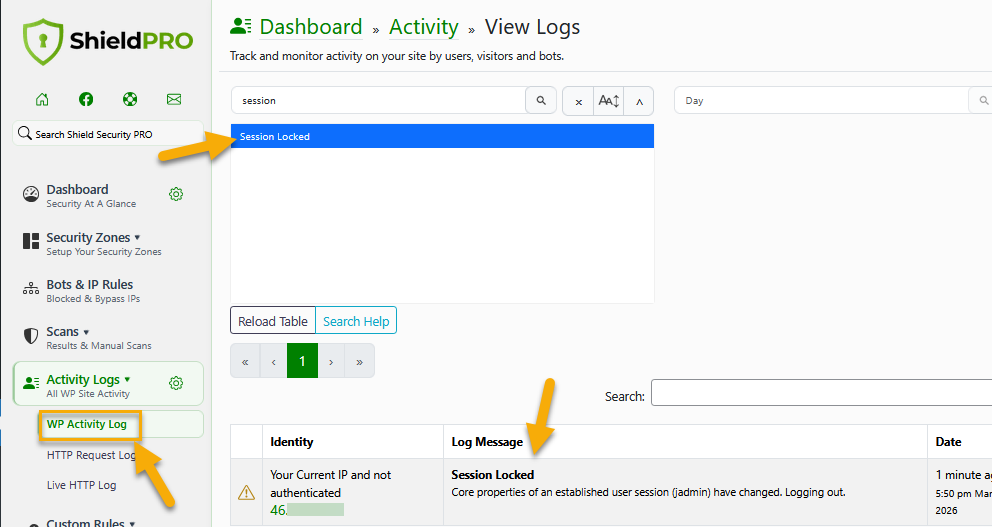
Task: Click Search Help button
Action: point(356,321)
